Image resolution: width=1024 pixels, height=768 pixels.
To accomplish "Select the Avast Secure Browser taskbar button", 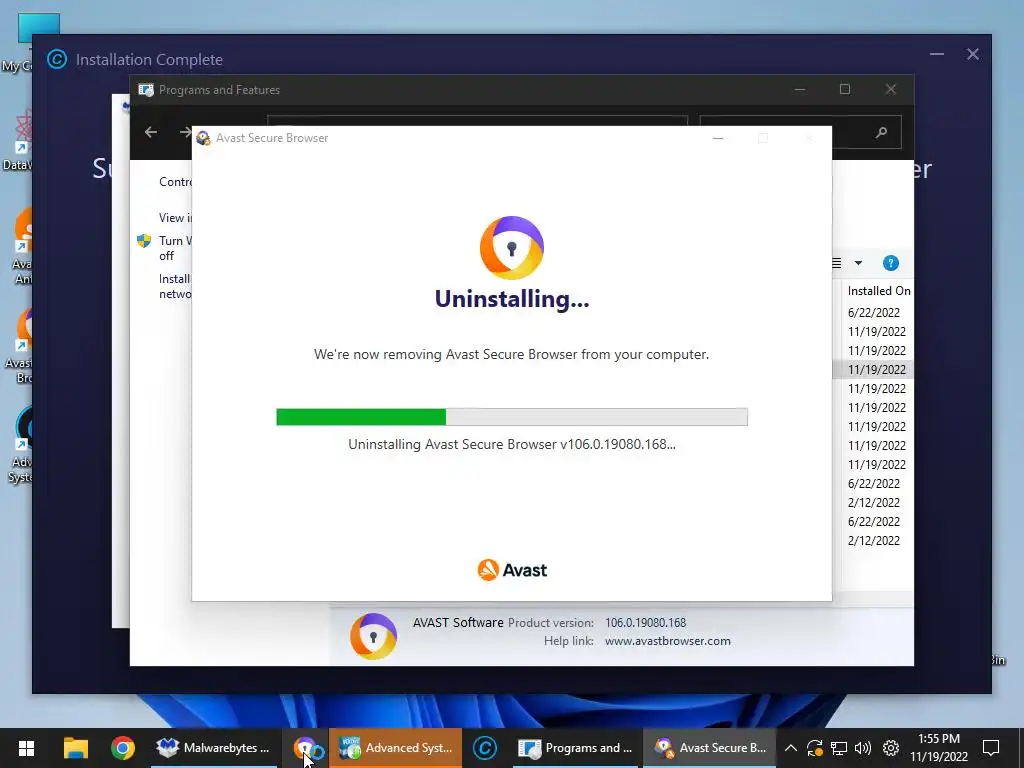I will tap(711, 748).
